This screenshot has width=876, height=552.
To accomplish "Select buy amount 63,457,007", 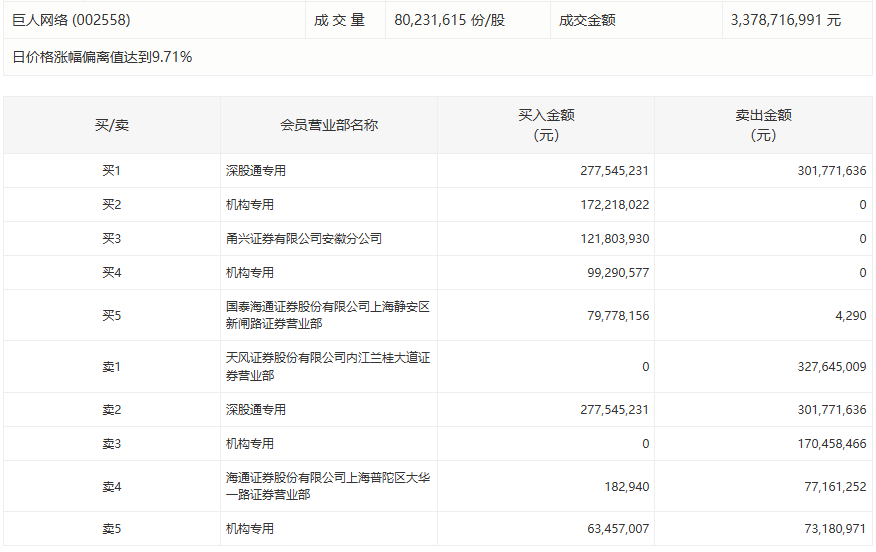I will click(x=618, y=529).
